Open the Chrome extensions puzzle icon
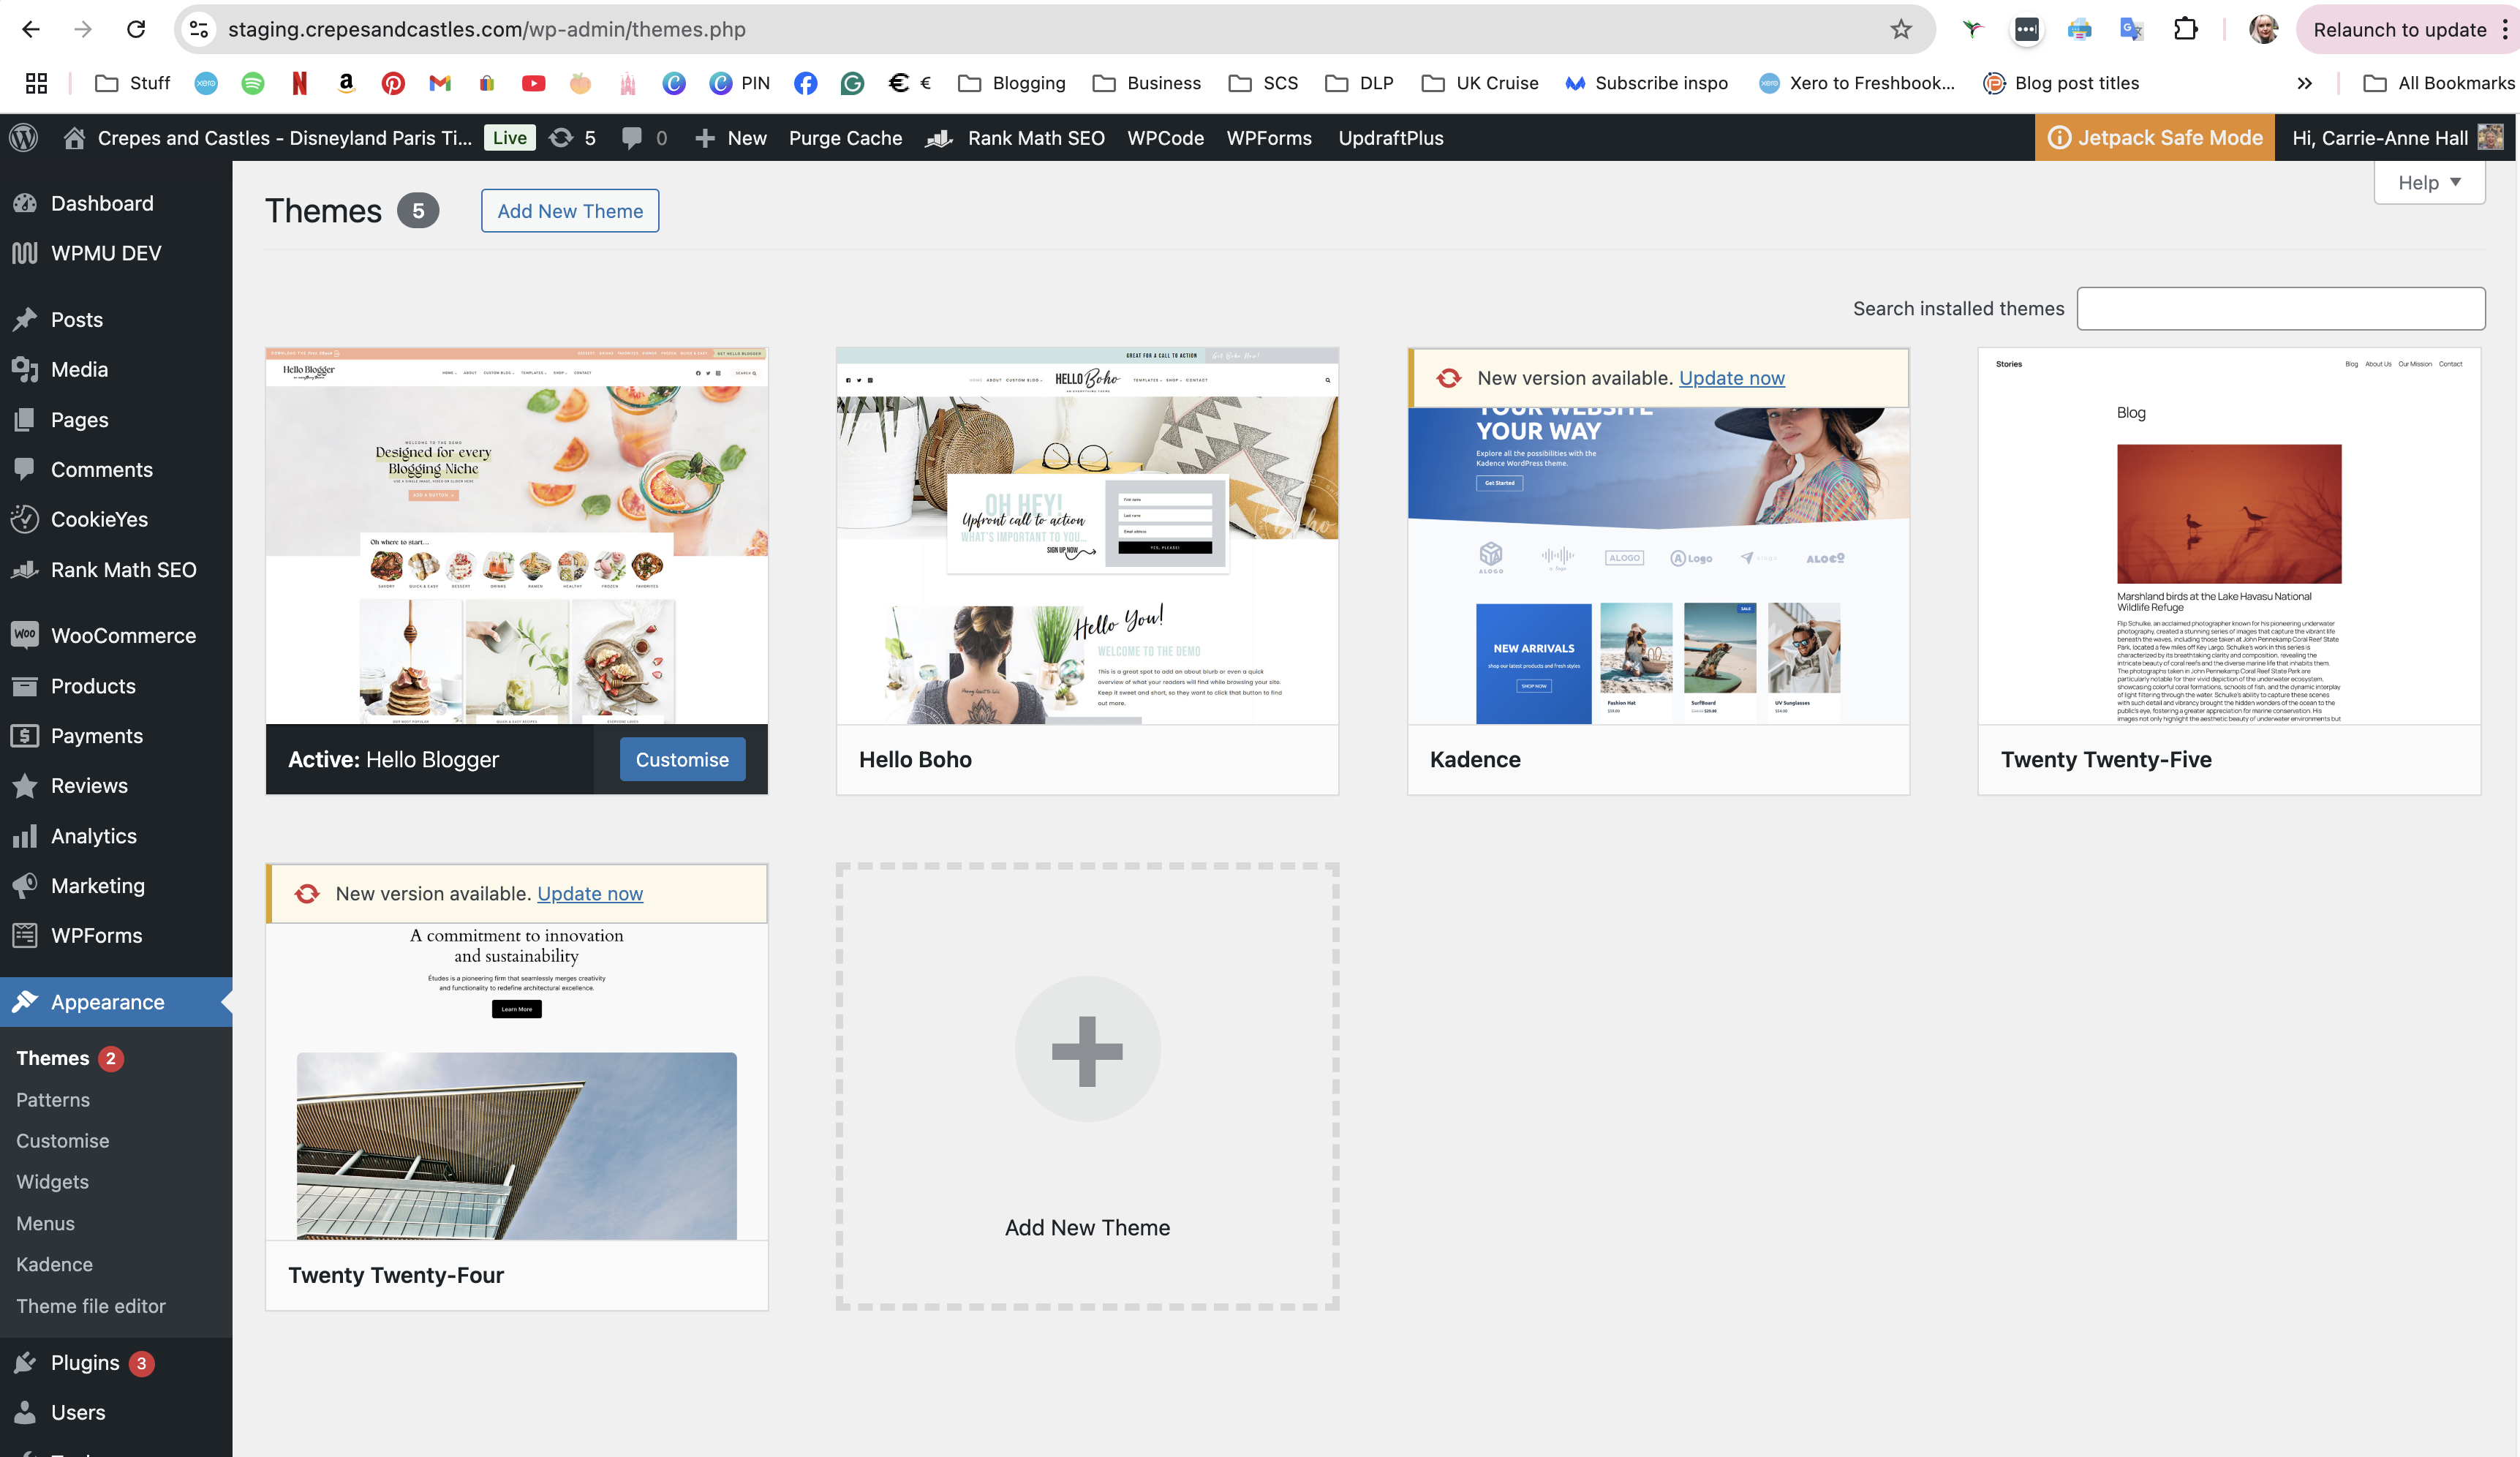The width and height of the screenshot is (2520, 1457). 2185,29
